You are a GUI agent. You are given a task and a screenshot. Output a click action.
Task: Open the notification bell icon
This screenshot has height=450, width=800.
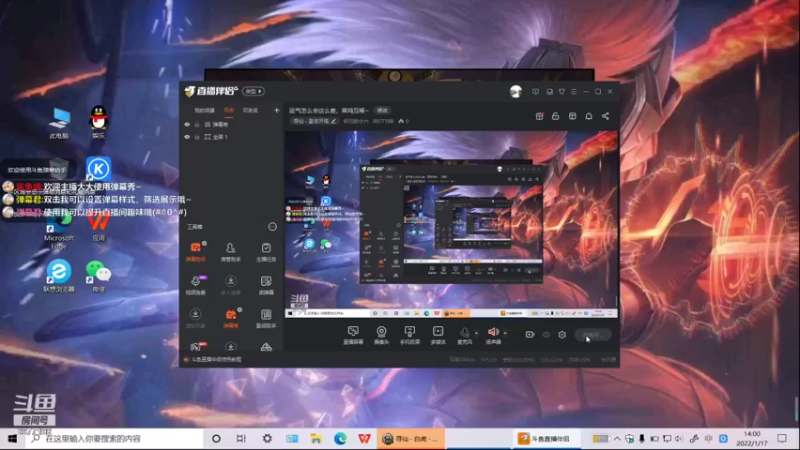click(x=589, y=116)
